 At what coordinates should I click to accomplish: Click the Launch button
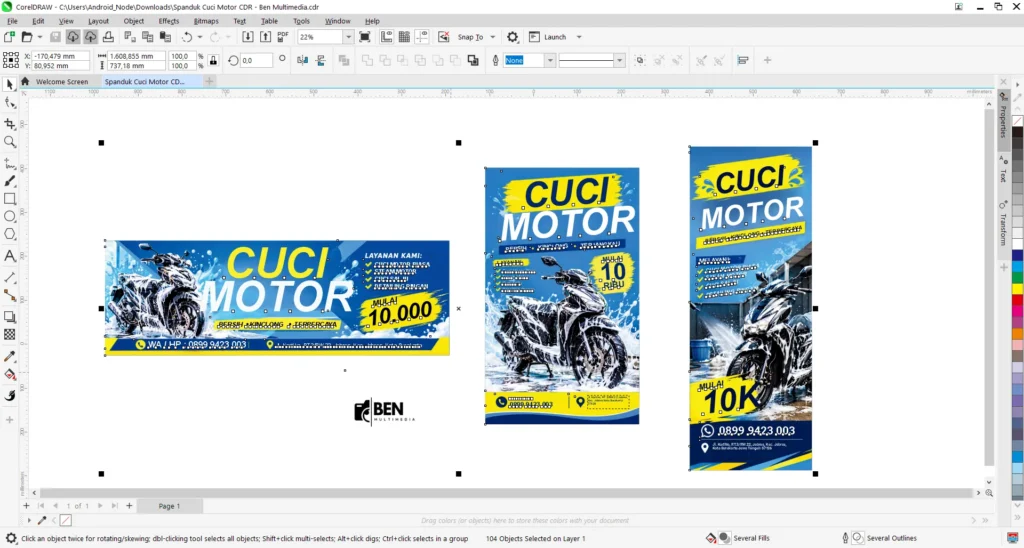point(548,37)
